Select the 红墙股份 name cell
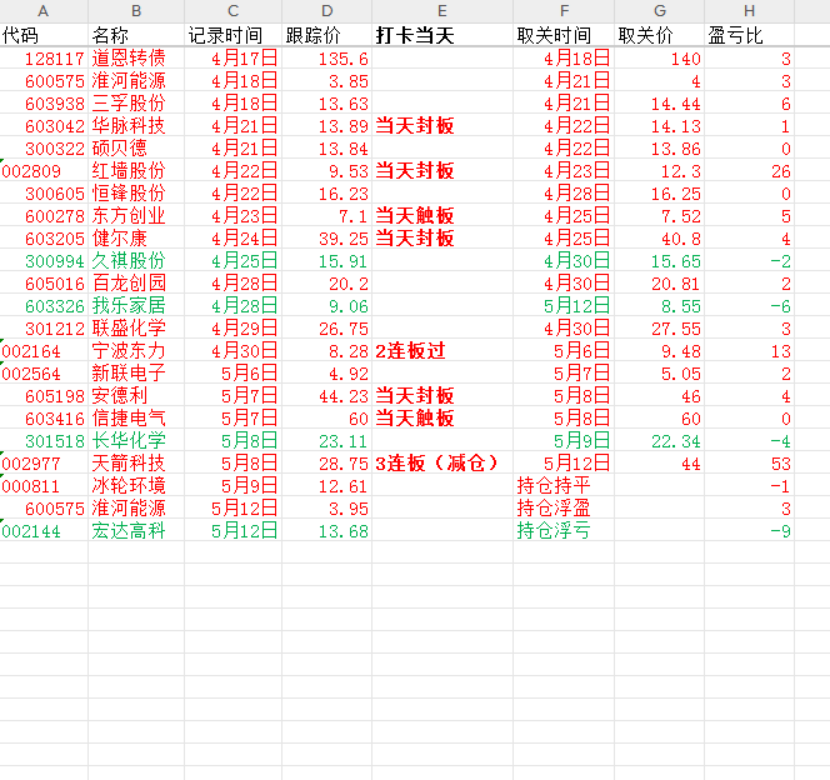This screenshot has height=780, width=830. [x=136, y=171]
